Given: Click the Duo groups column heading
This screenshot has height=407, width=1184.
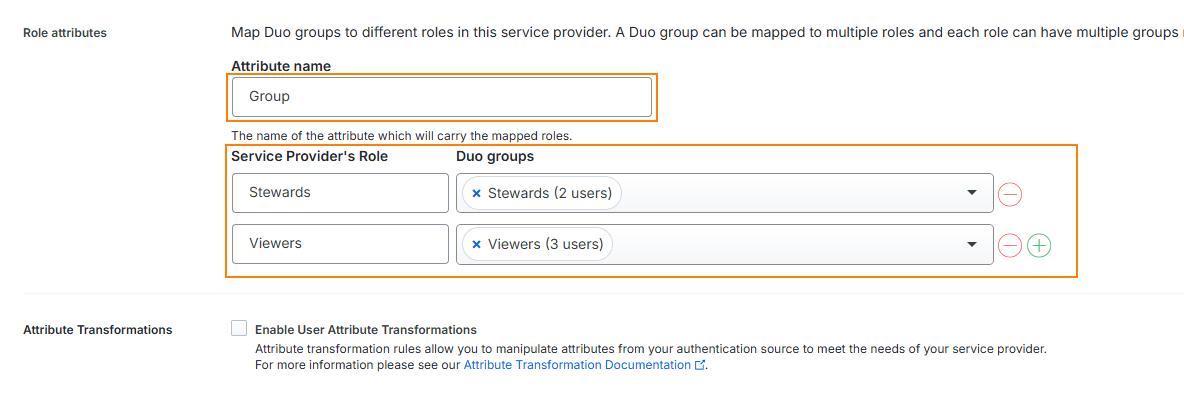Looking at the screenshot, I should 495,156.
